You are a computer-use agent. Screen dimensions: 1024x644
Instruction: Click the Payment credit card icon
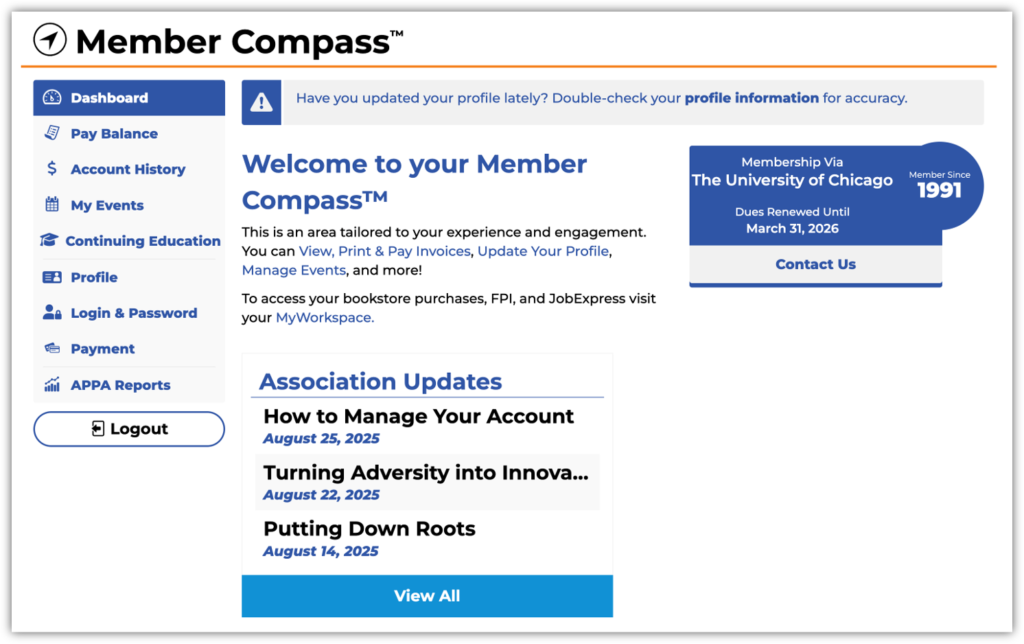52,349
